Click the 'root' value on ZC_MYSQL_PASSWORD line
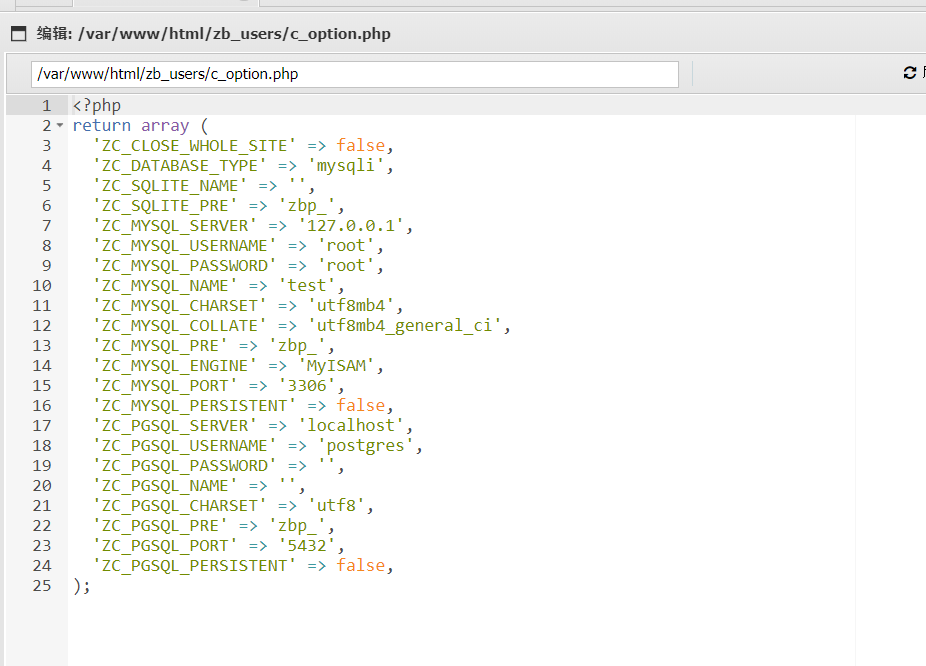 (x=346, y=266)
